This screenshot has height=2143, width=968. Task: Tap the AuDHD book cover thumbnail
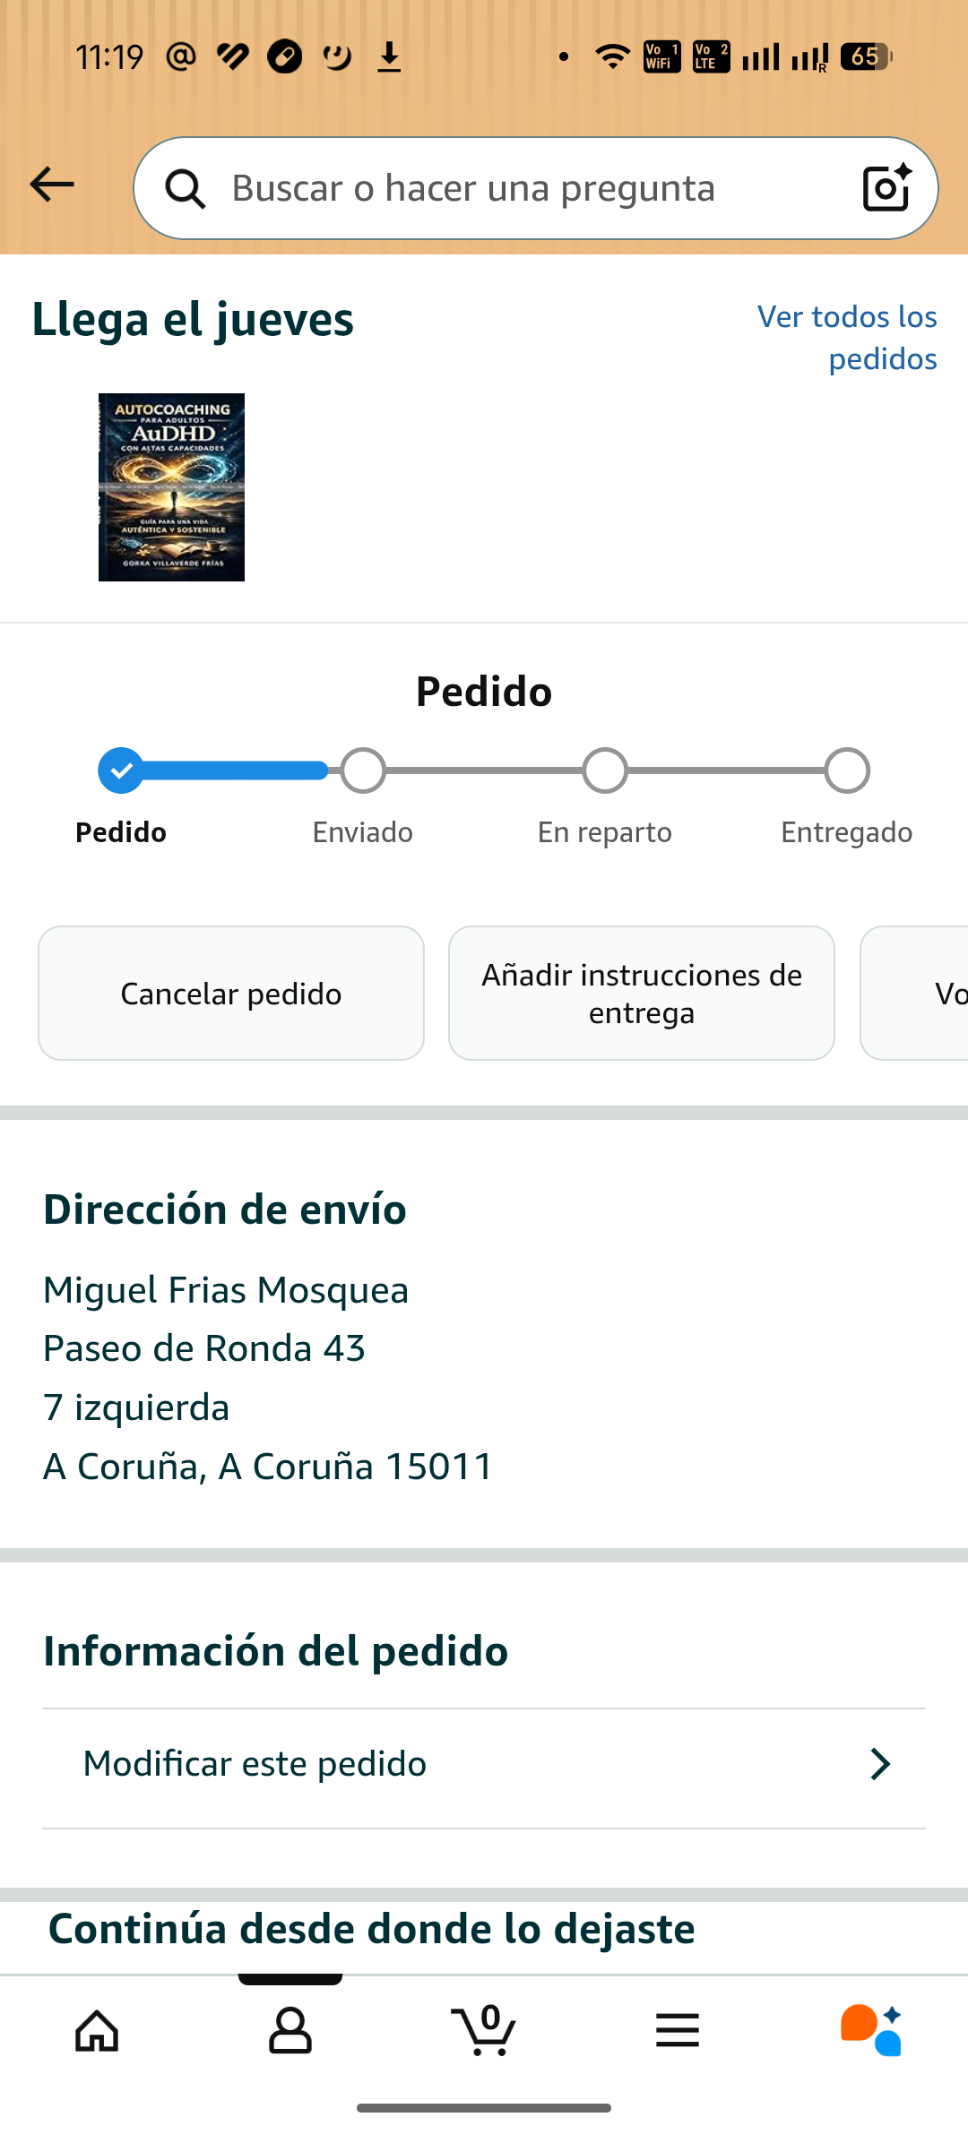click(x=171, y=487)
